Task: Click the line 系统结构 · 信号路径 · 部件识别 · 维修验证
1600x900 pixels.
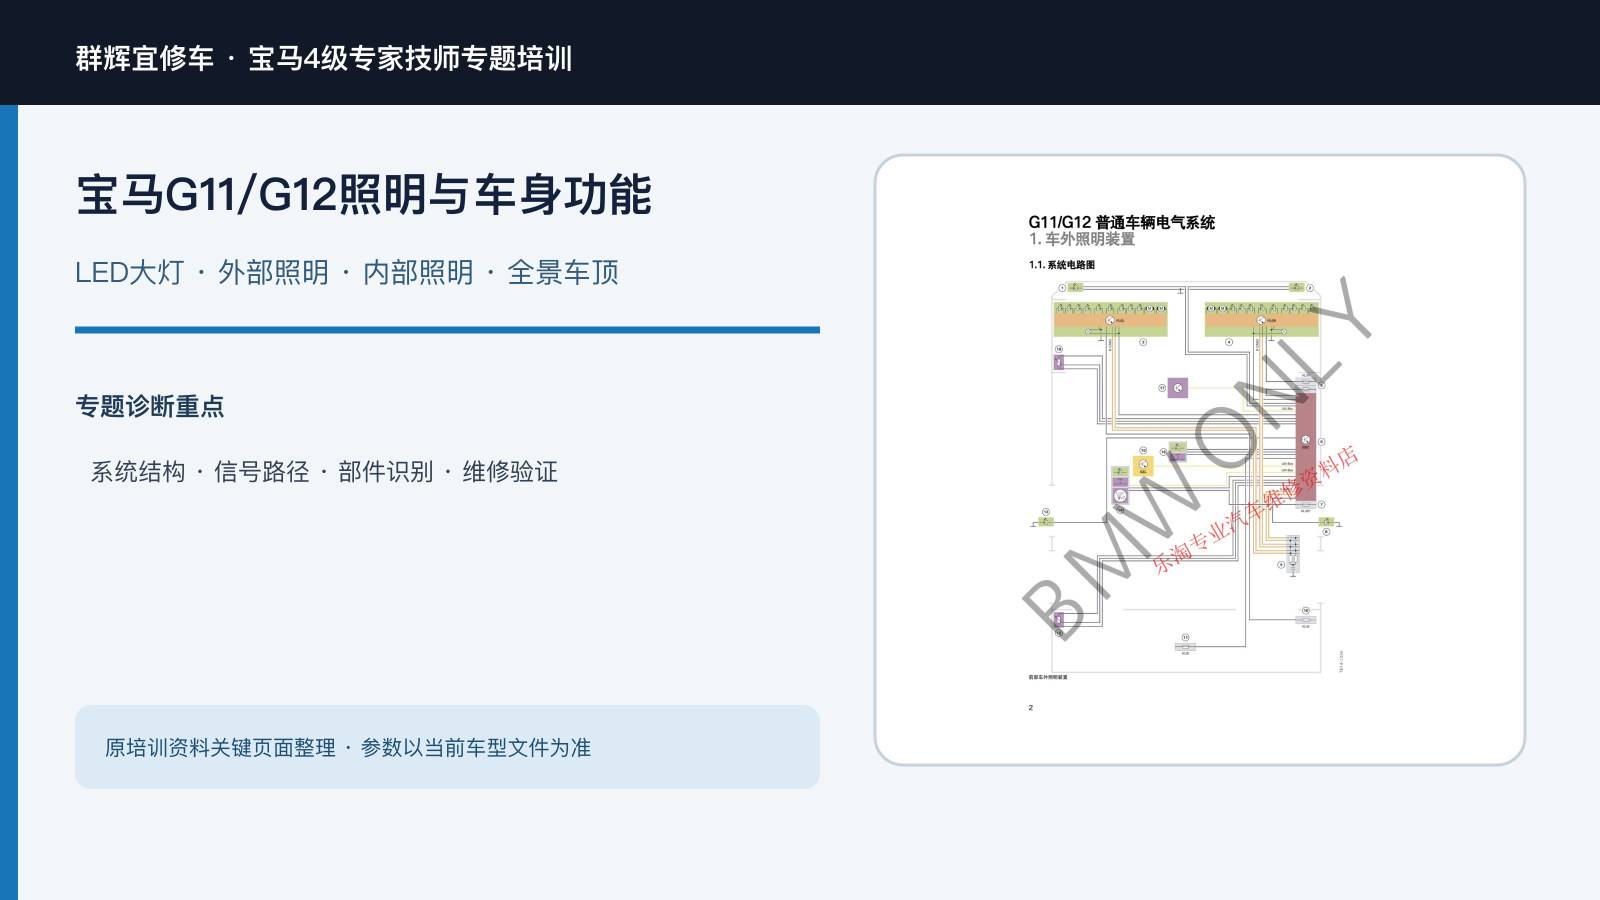Action: pyautogui.click(x=324, y=472)
